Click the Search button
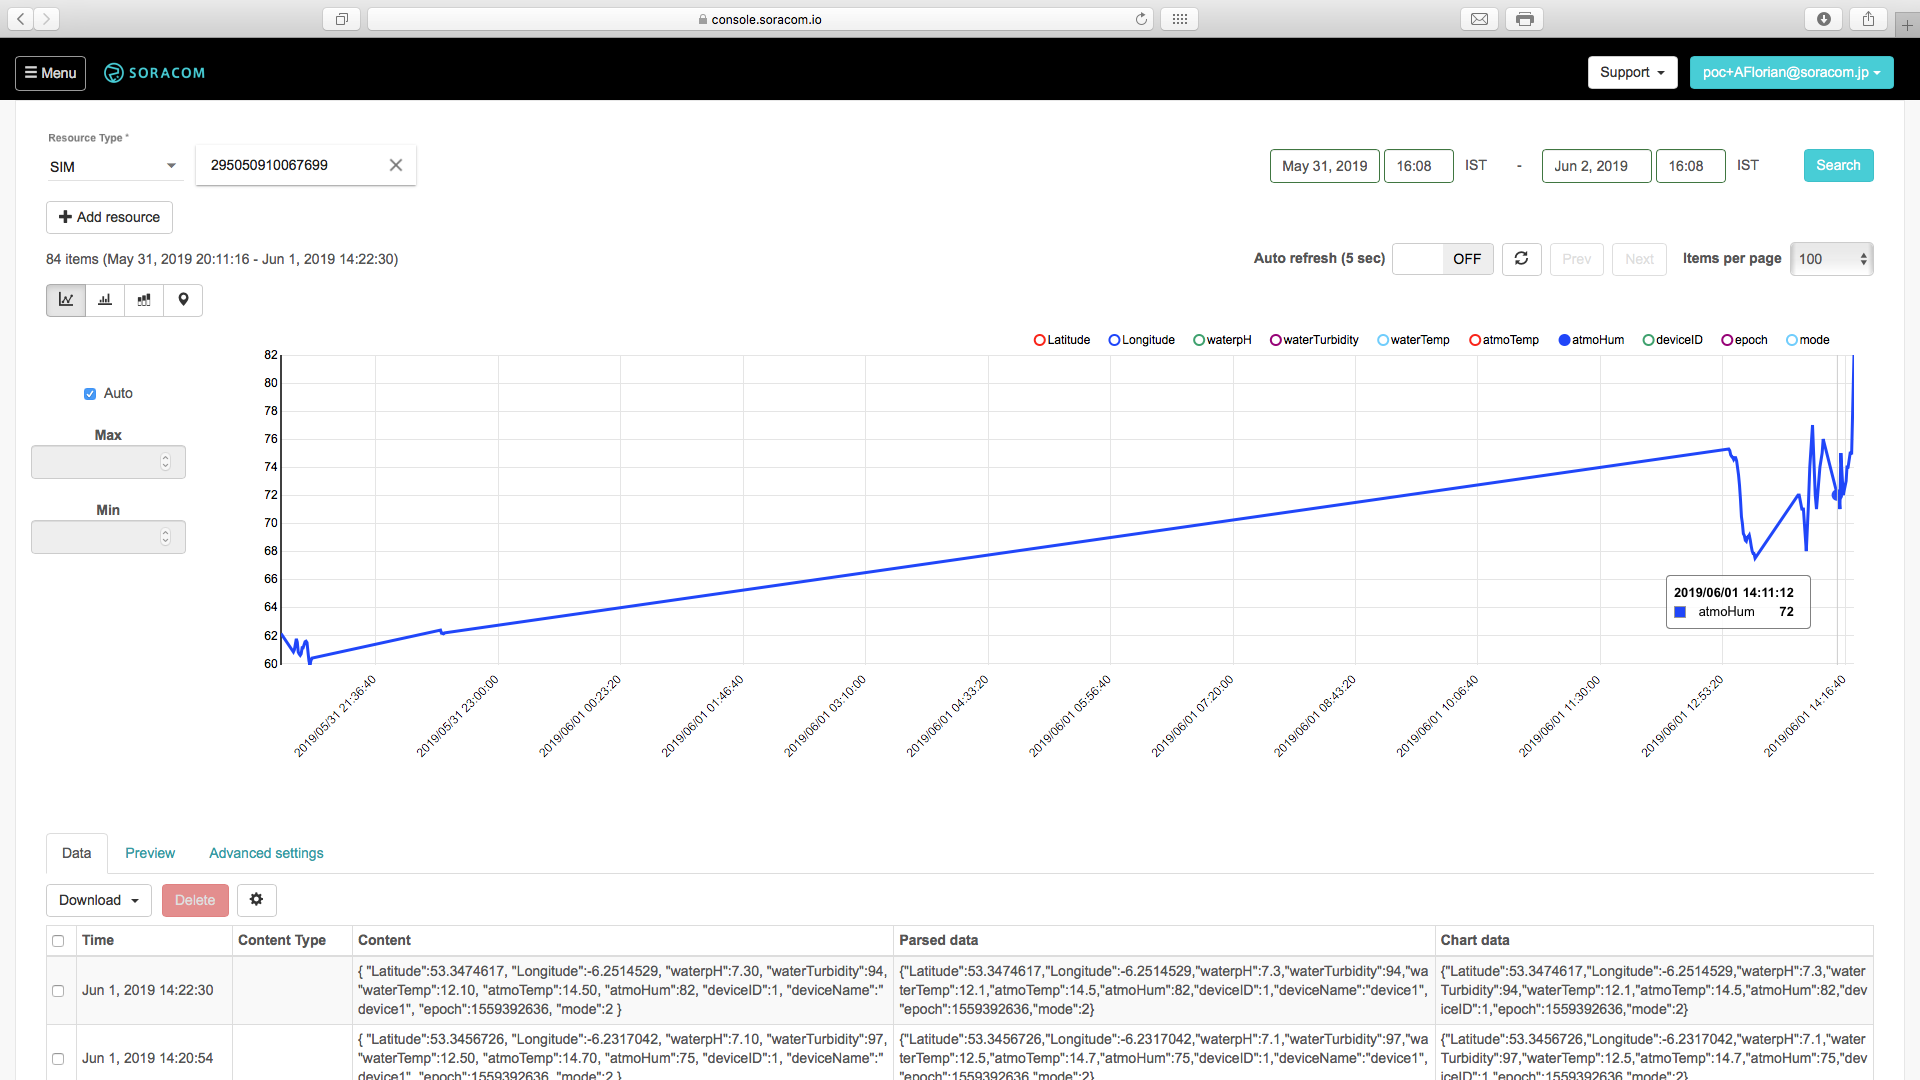The image size is (1920, 1080). click(1837, 166)
